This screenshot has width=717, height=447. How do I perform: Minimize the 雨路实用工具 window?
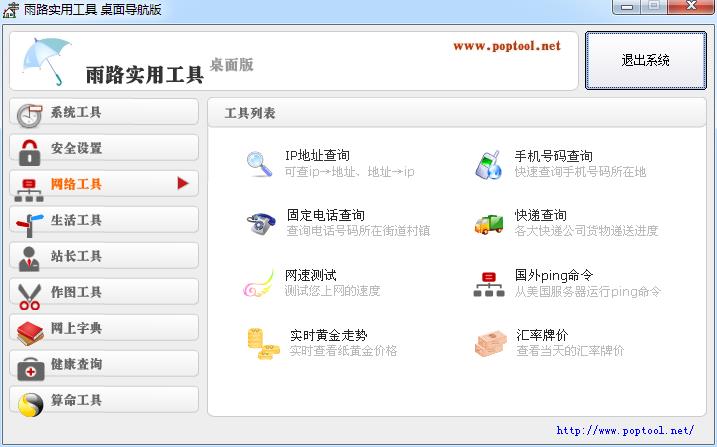click(x=627, y=7)
